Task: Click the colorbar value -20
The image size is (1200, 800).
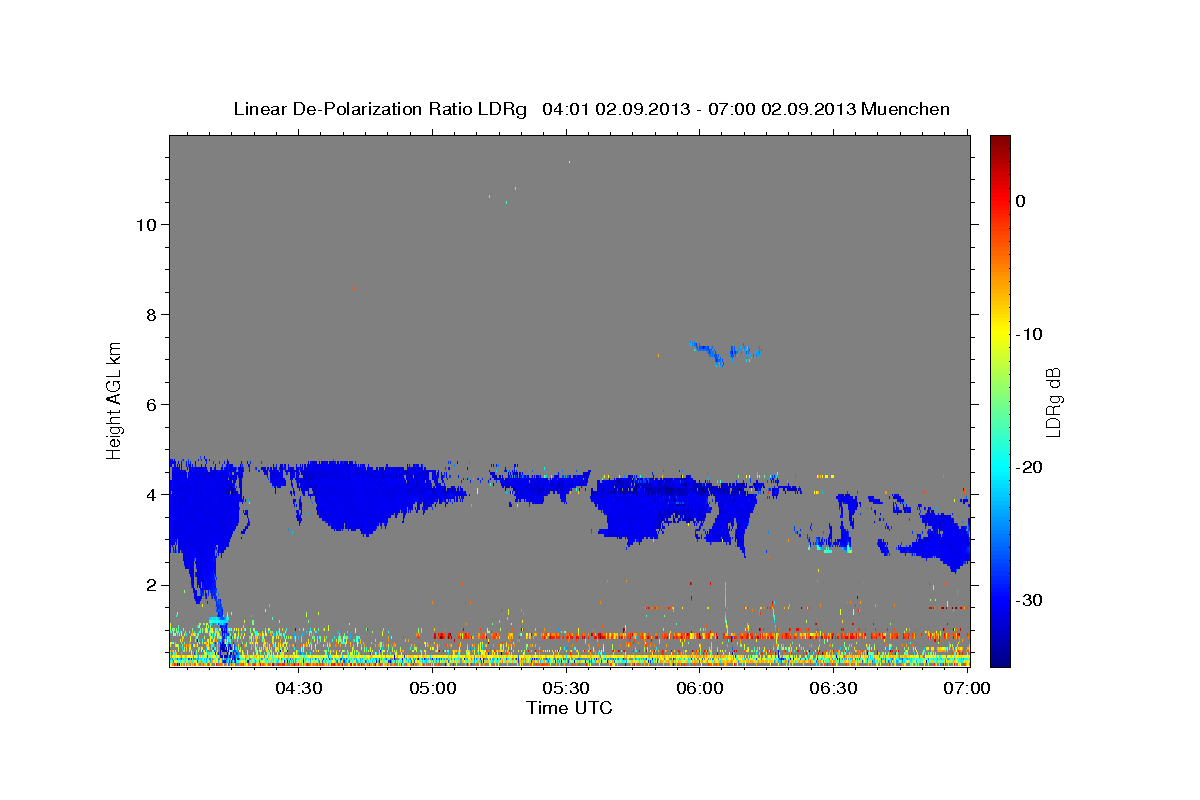Action: click(x=1028, y=467)
